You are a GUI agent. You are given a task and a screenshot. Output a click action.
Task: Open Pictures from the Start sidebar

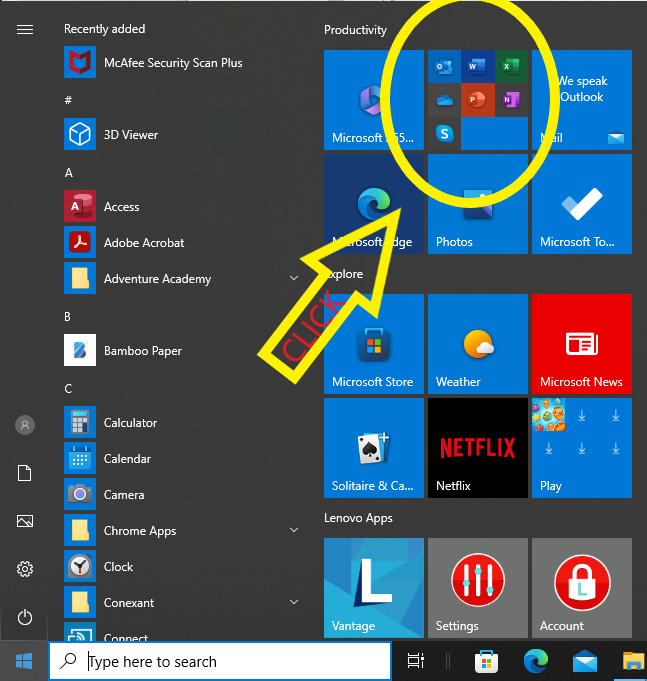click(x=25, y=521)
